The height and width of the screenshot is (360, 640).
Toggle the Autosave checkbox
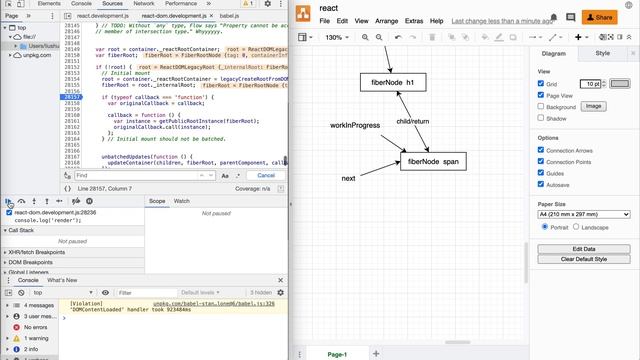(541, 184)
